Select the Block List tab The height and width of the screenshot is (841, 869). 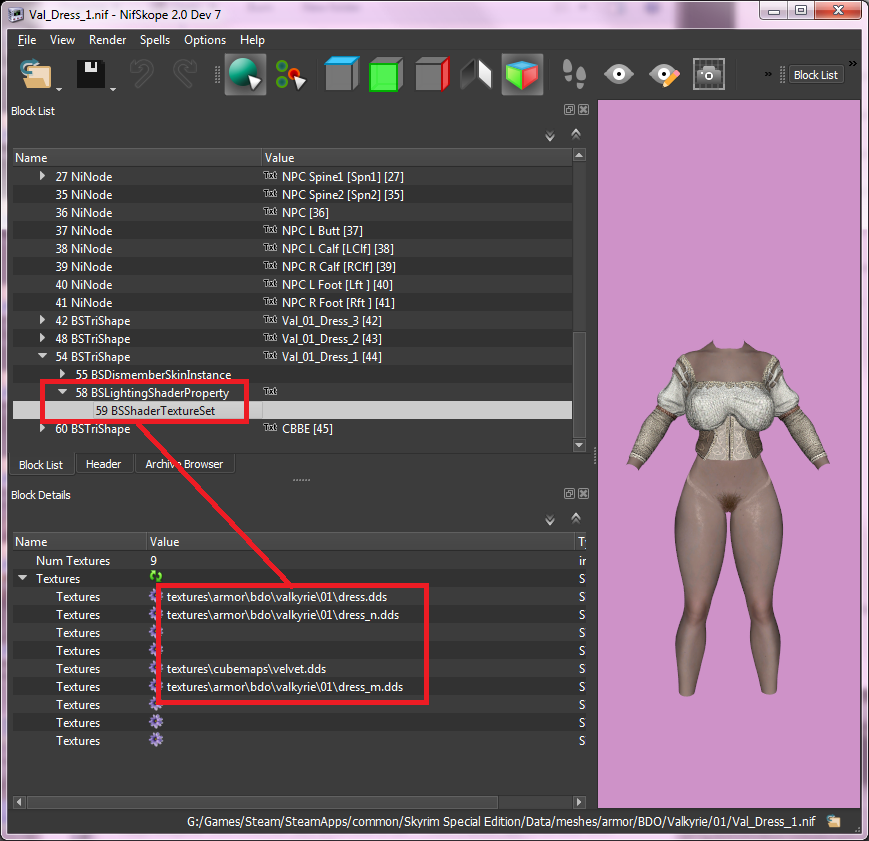click(41, 465)
